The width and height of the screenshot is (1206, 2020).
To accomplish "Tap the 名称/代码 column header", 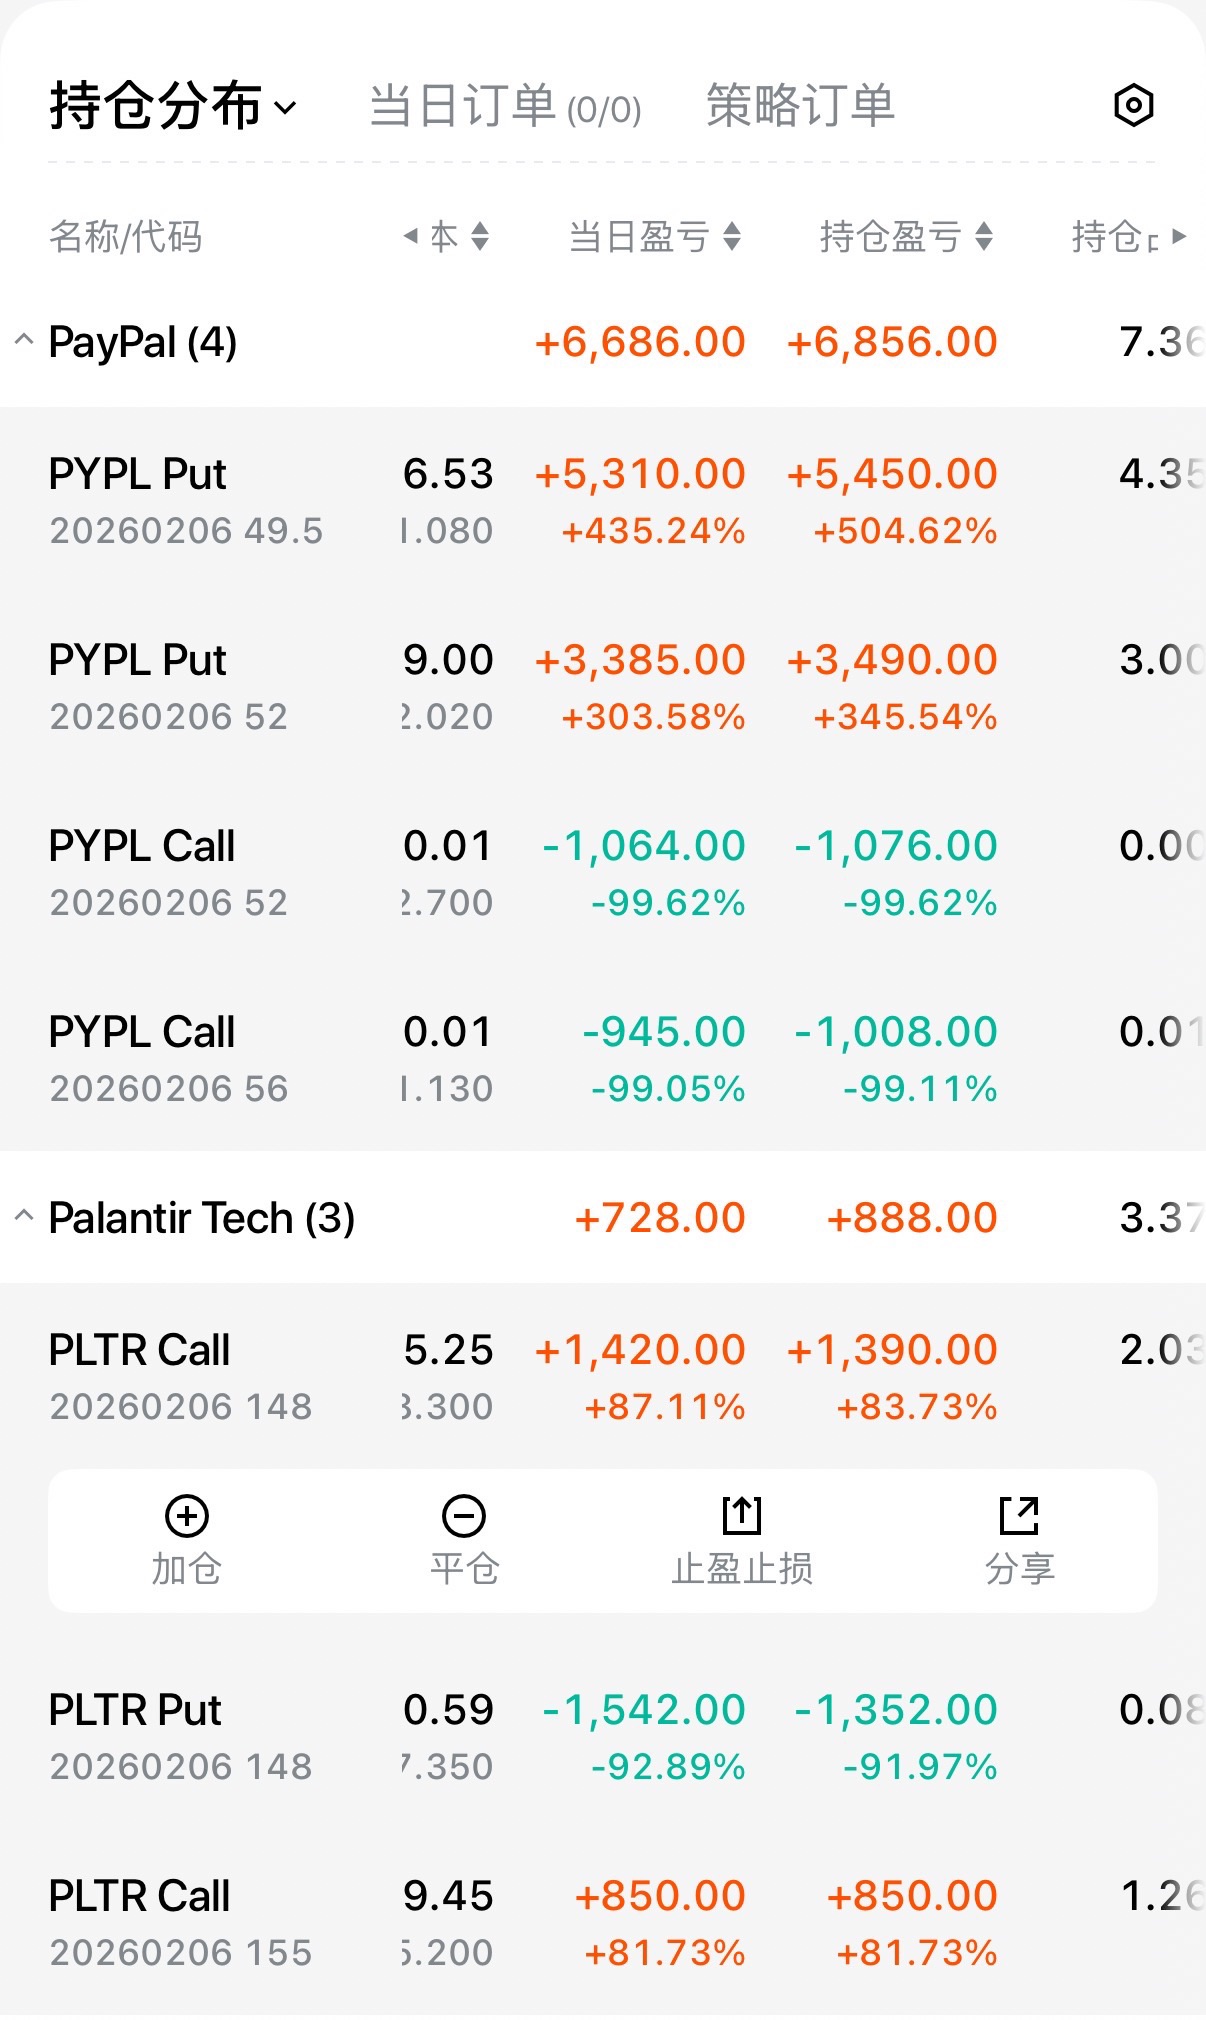I will point(126,237).
